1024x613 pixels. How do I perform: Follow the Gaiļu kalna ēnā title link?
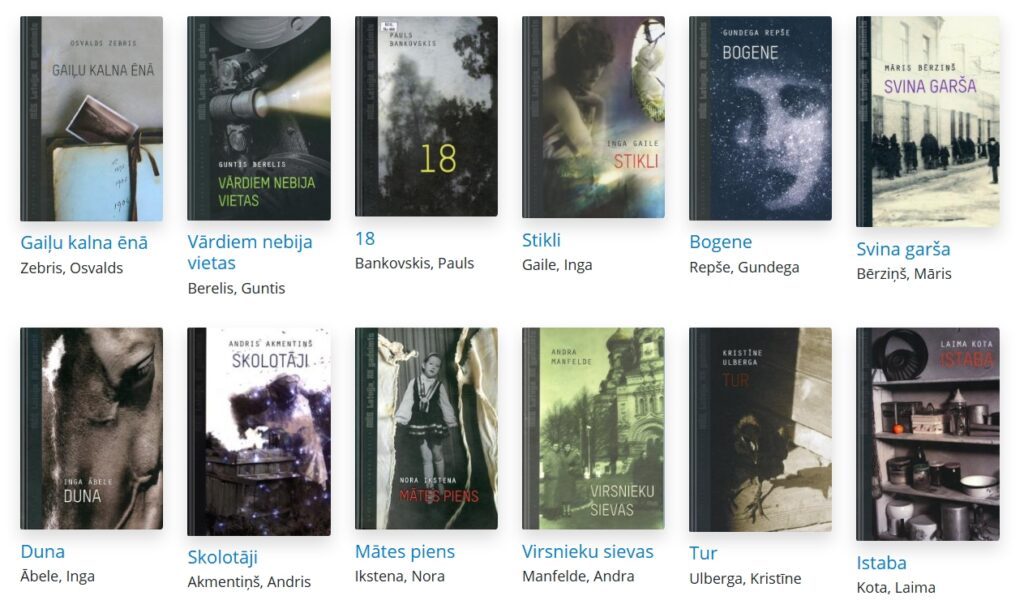pos(84,243)
